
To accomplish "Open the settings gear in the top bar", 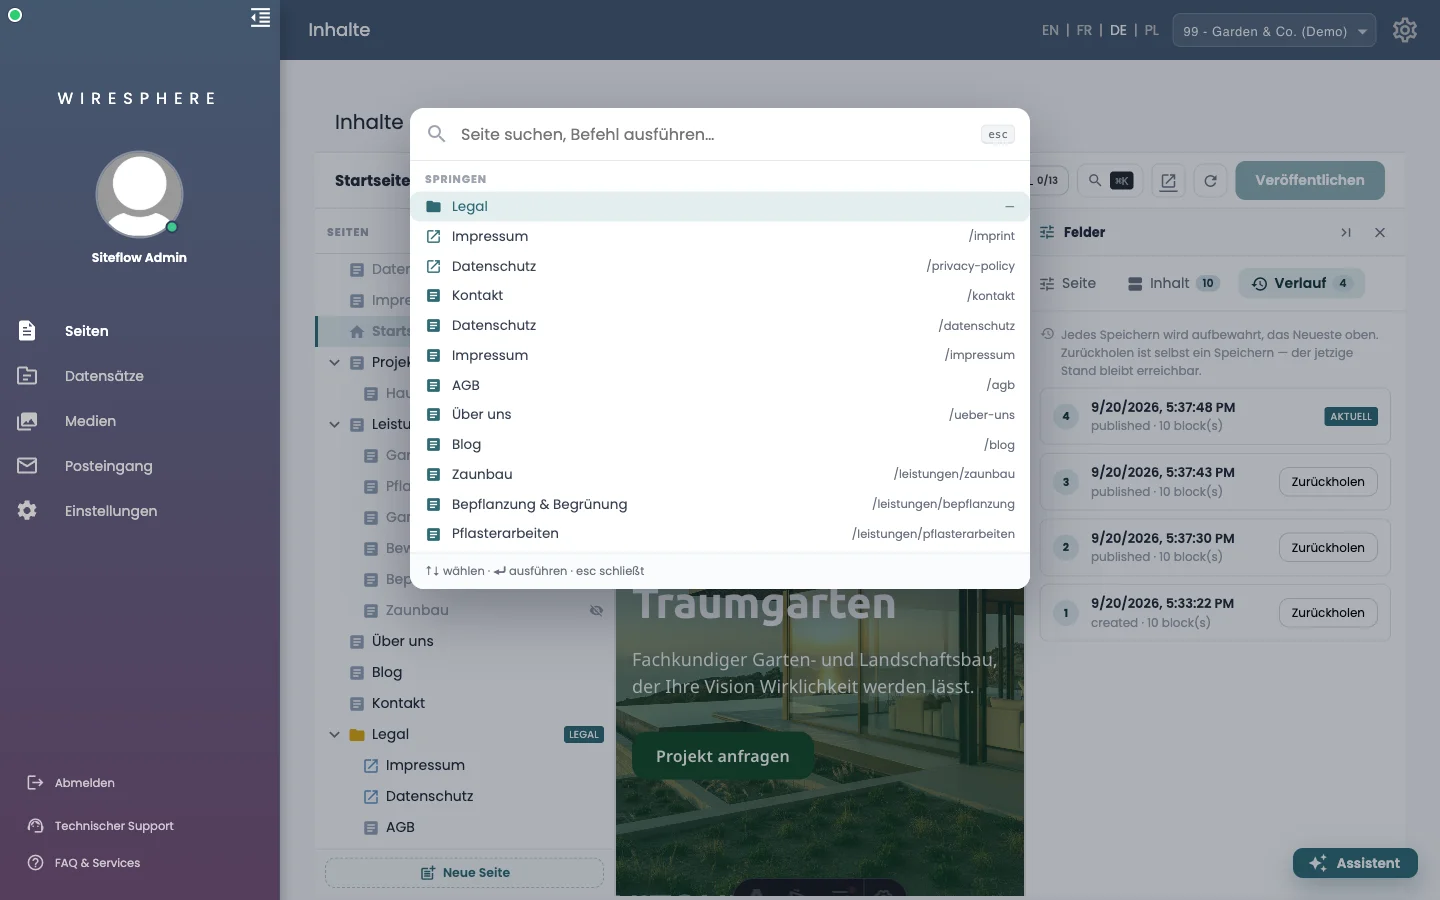I will (x=1405, y=30).
